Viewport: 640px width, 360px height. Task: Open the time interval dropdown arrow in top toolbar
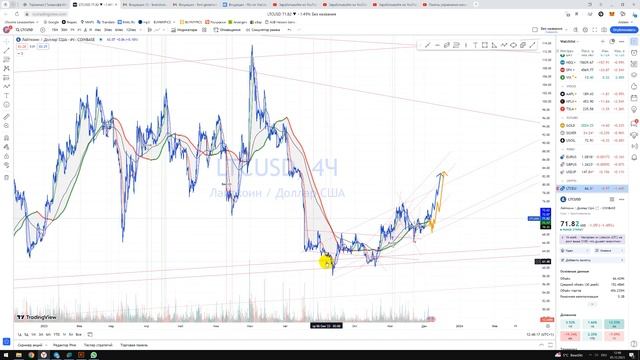[x=140, y=30]
